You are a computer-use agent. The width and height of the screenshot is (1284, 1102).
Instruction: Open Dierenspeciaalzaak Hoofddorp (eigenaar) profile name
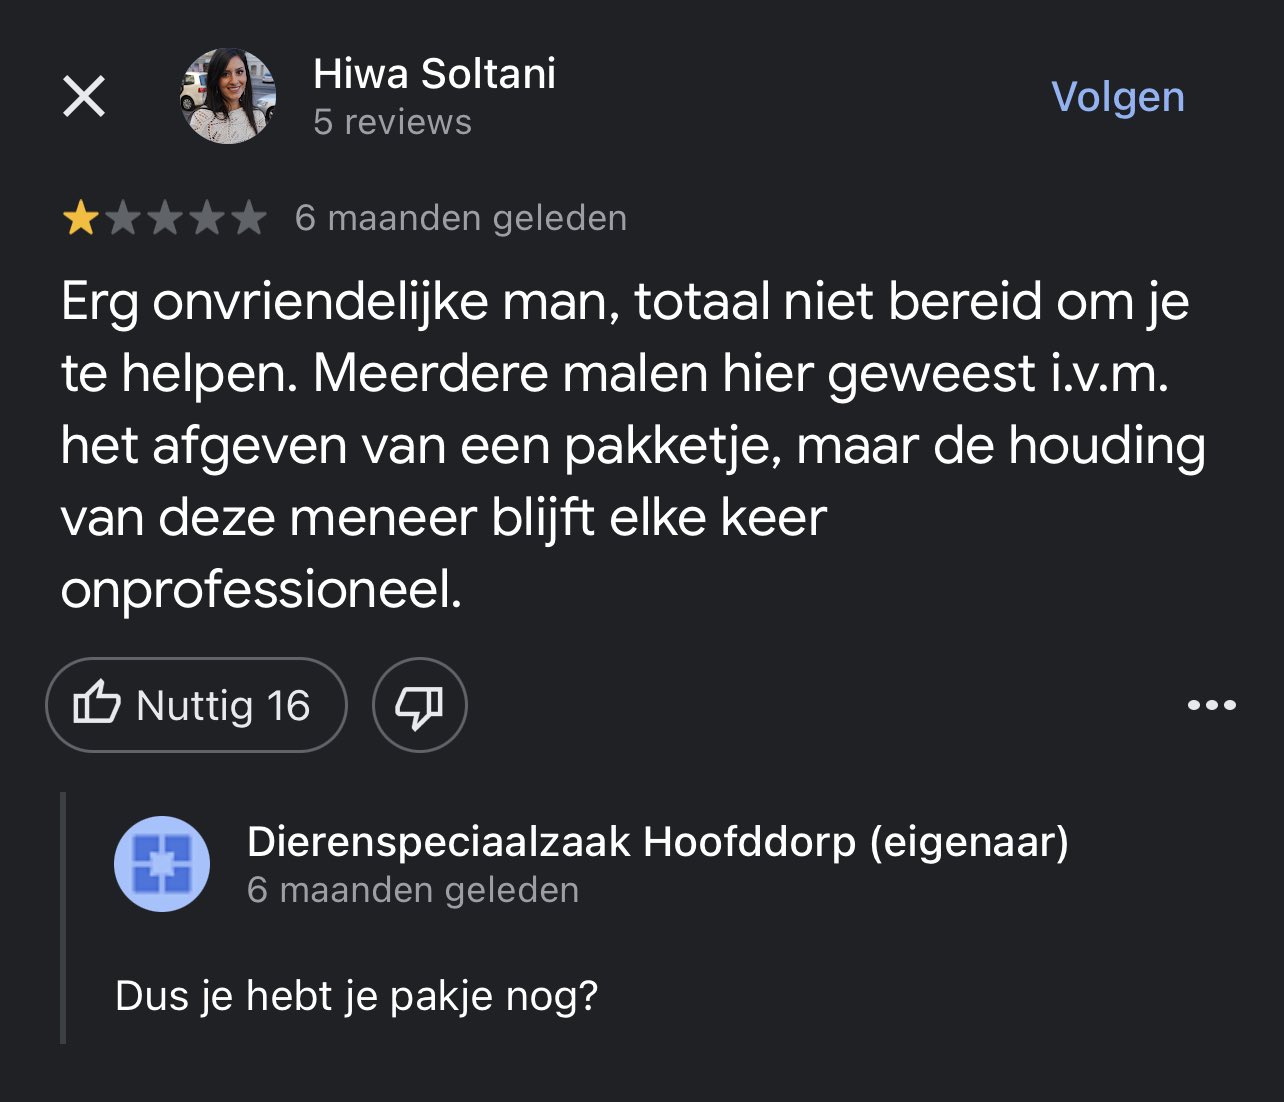(657, 842)
